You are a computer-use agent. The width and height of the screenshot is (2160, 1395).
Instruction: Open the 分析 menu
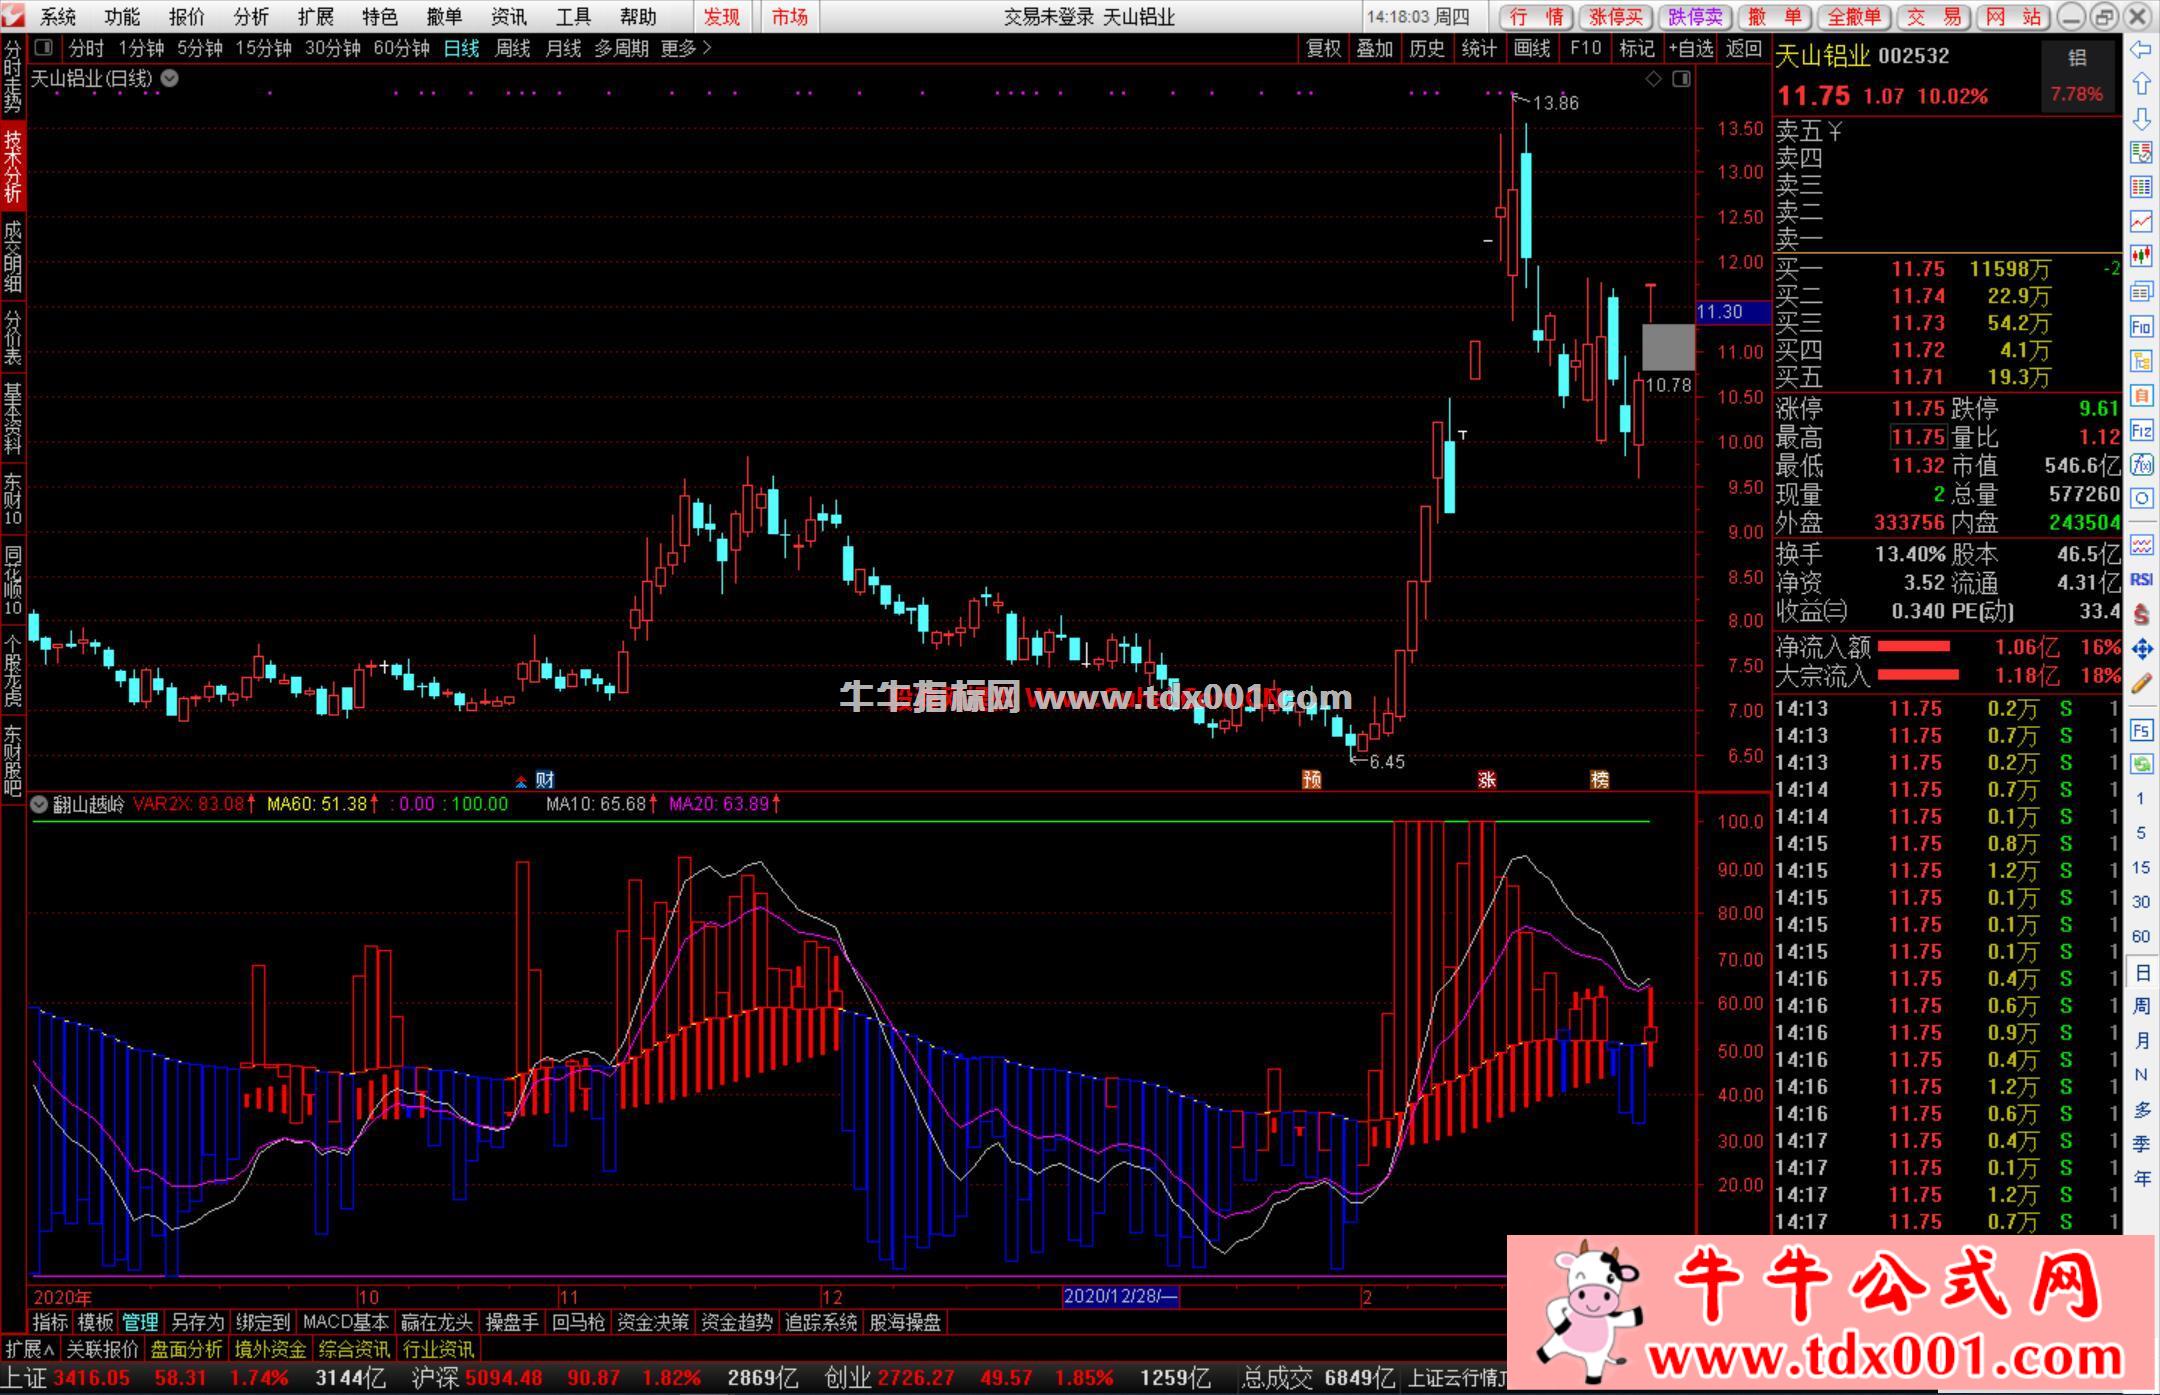pos(251,17)
